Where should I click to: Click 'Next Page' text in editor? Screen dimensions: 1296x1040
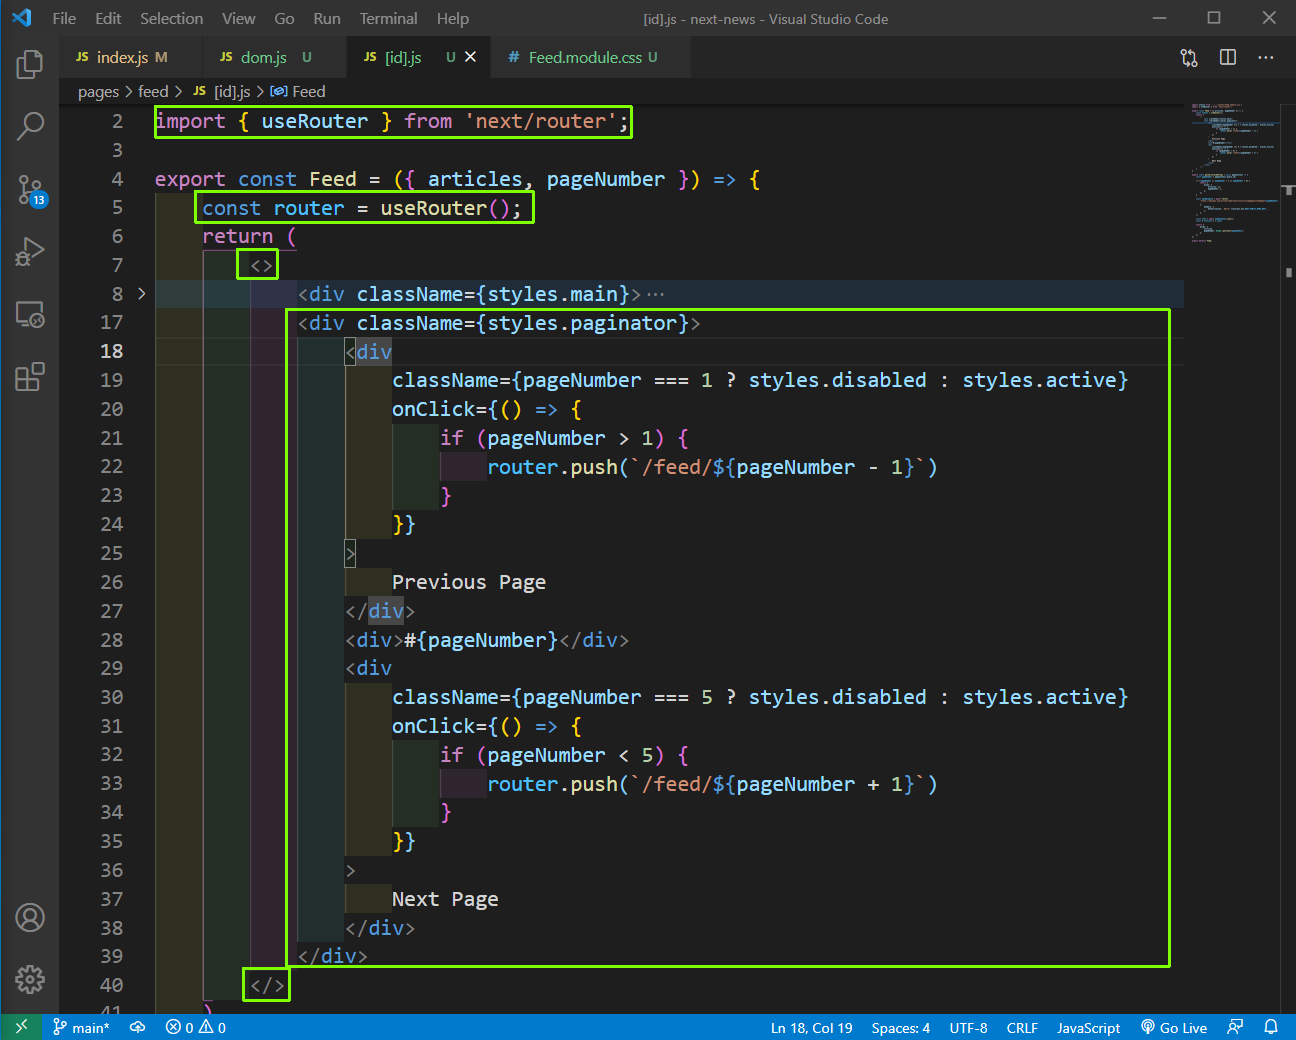(x=445, y=899)
